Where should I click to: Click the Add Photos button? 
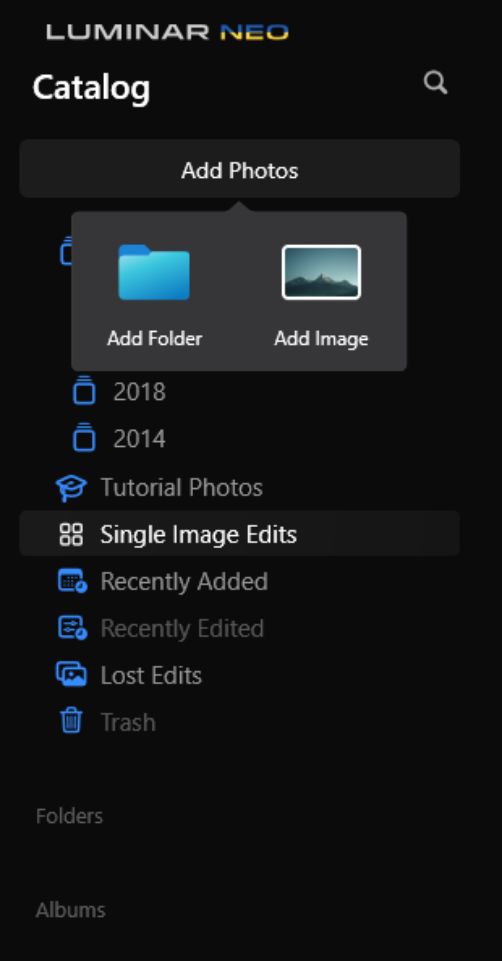point(240,169)
